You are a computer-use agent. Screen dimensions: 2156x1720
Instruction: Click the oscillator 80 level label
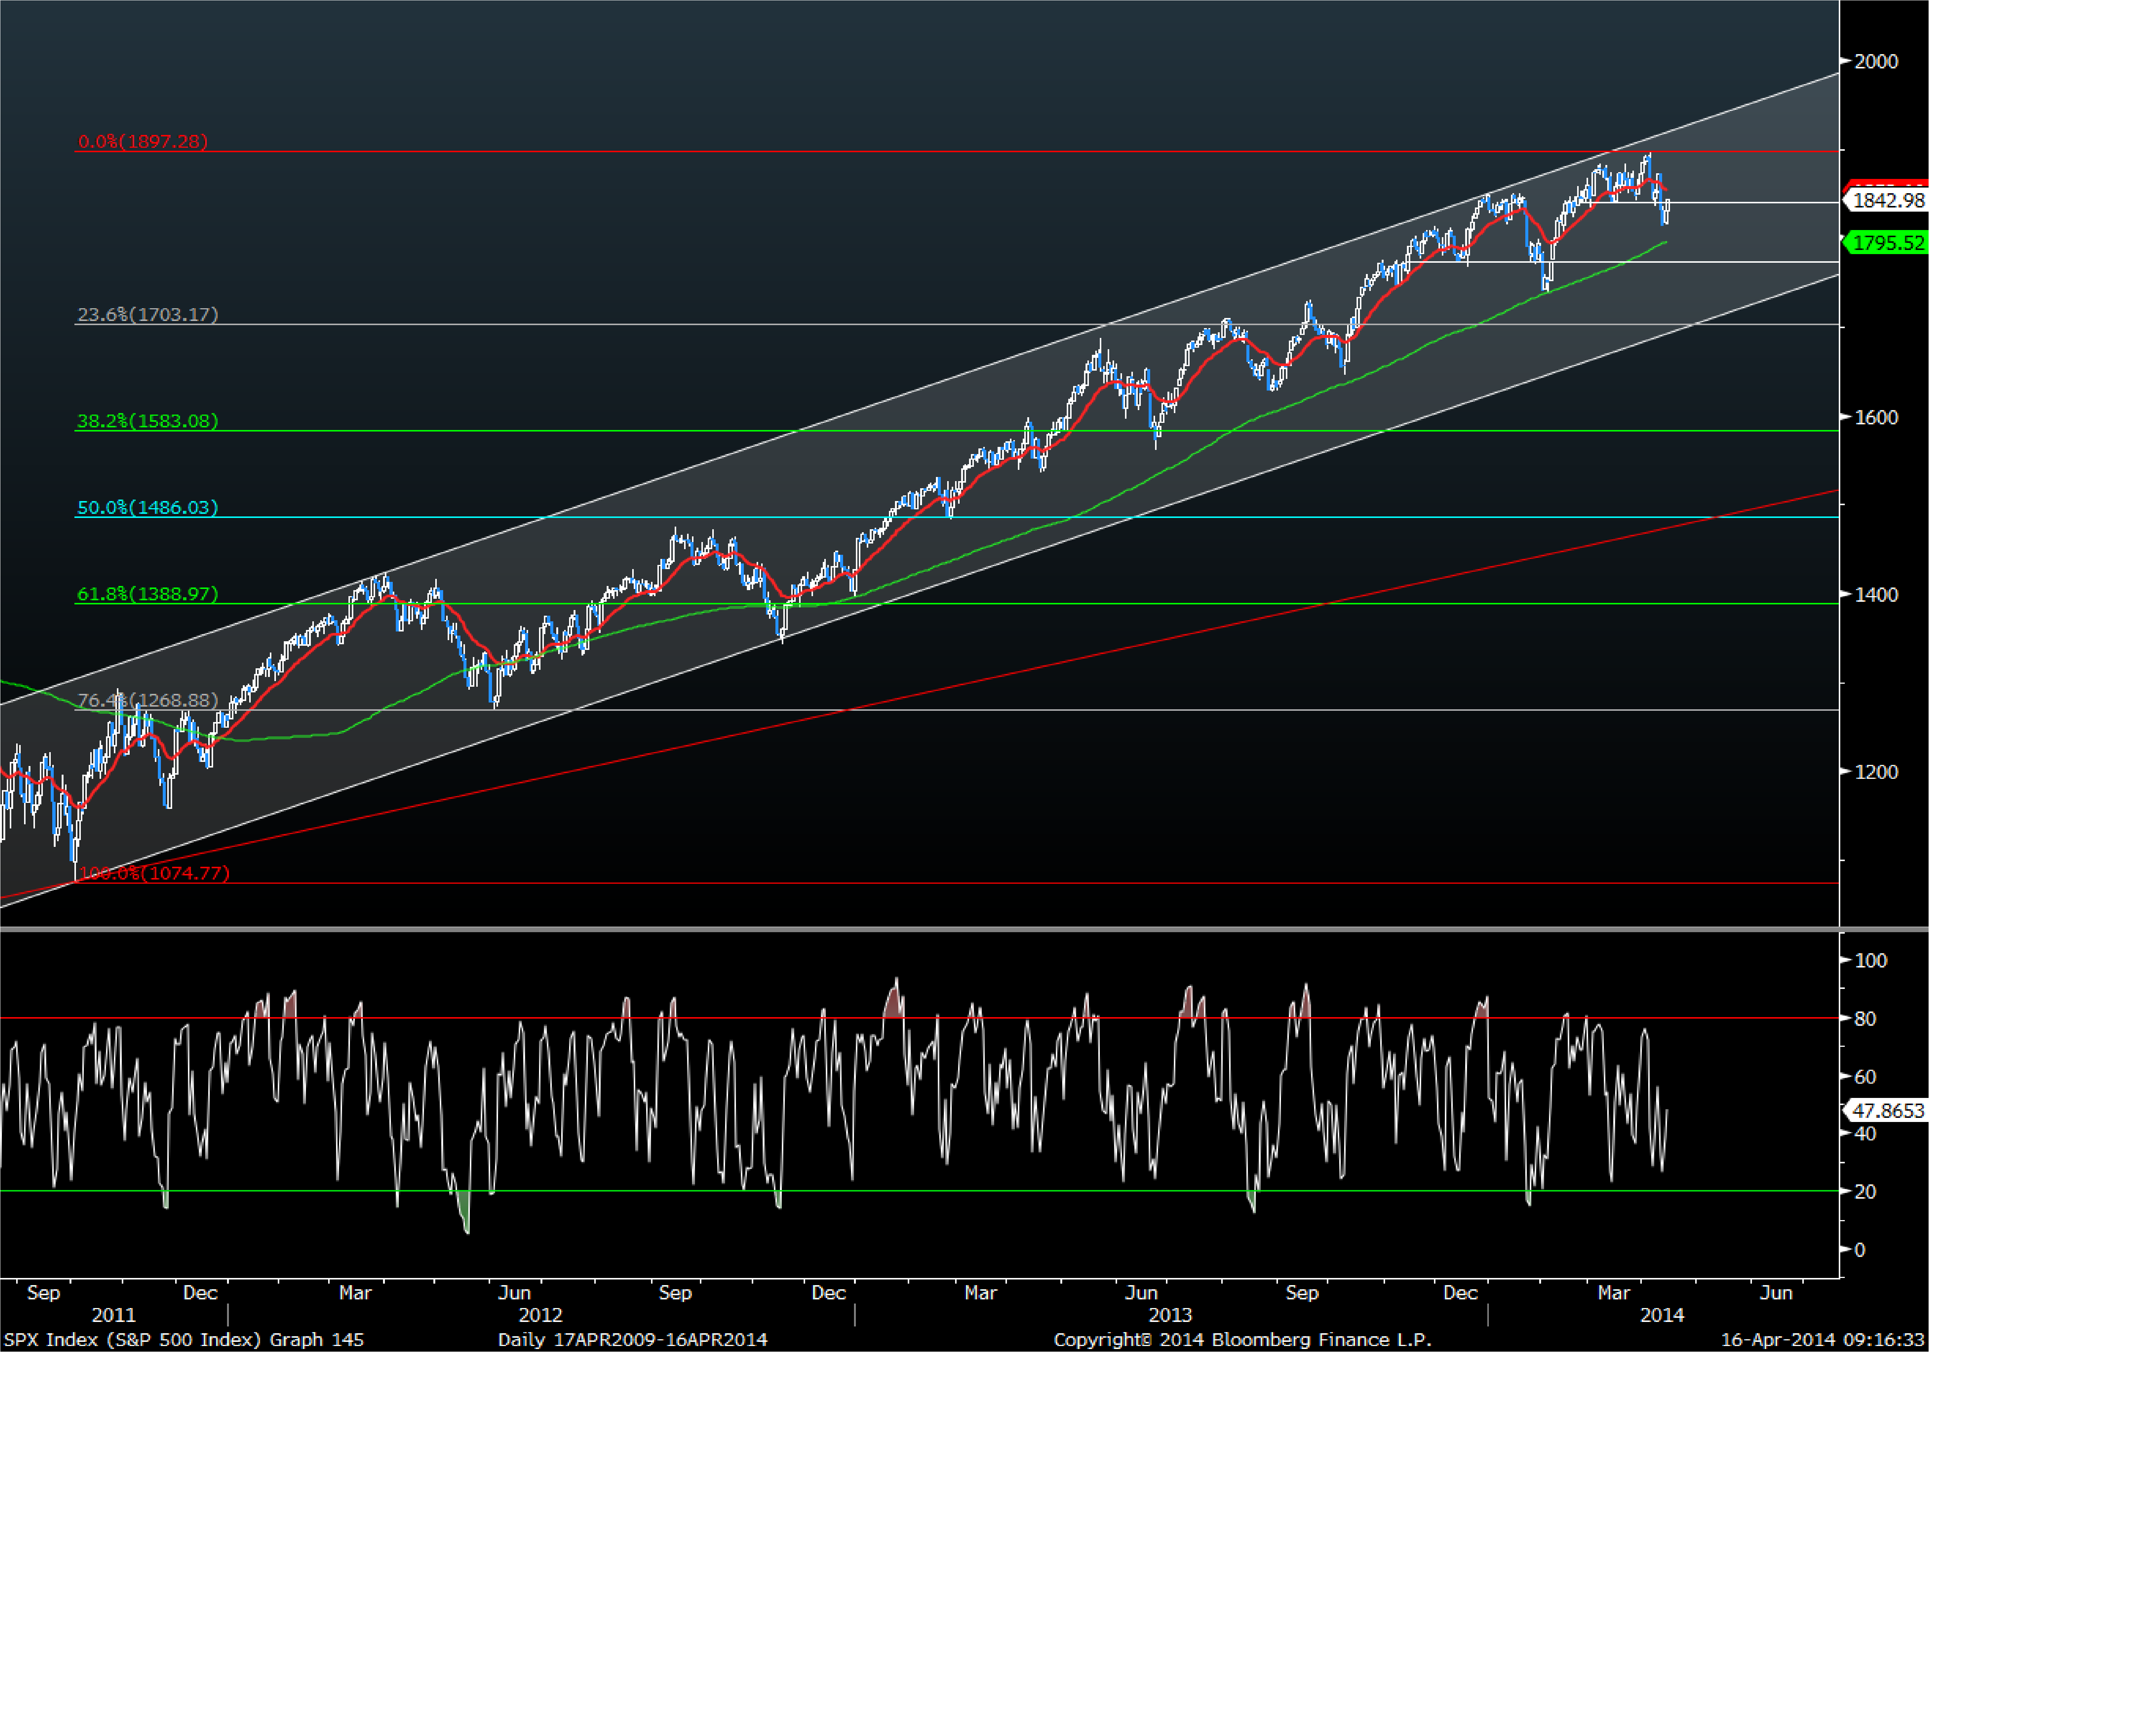(1865, 1019)
